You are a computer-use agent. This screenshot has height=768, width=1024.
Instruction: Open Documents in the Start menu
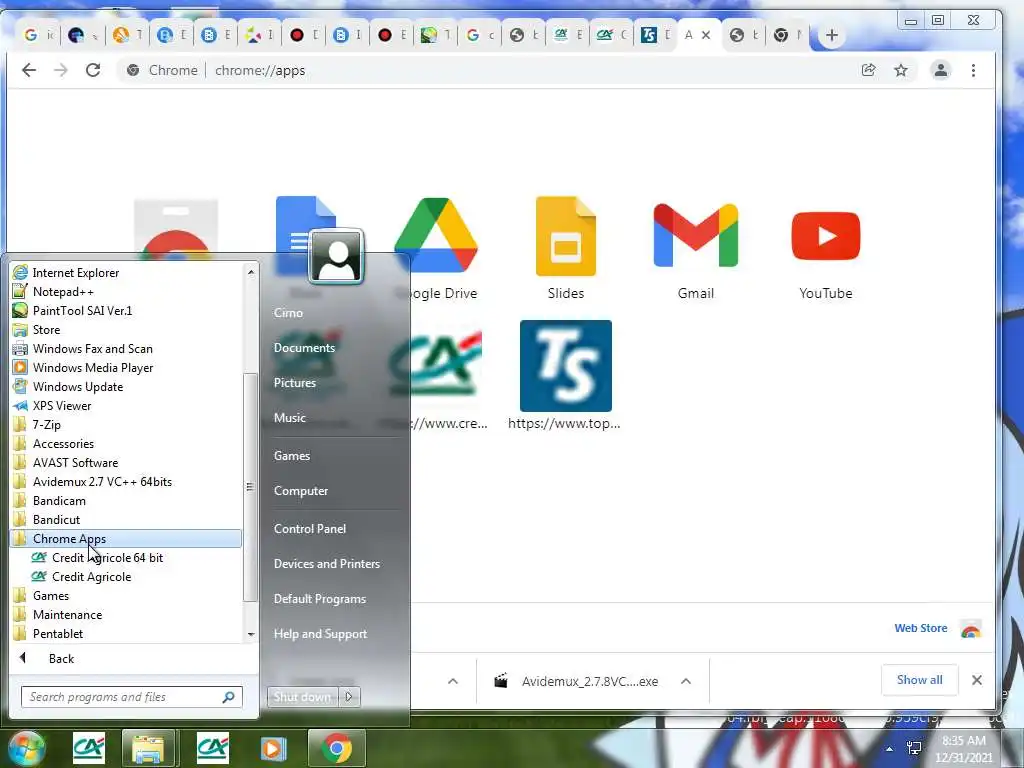click(x=304, y=347)
